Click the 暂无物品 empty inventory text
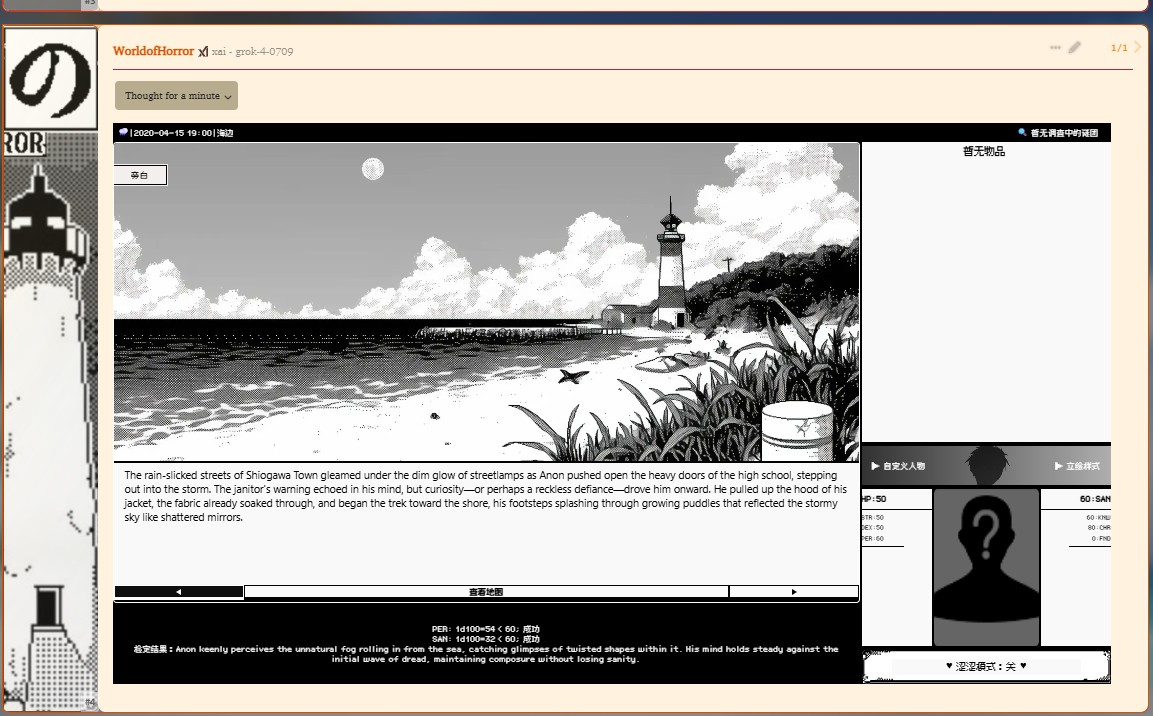Viewport: 1153px width, 716px height. 984,151
